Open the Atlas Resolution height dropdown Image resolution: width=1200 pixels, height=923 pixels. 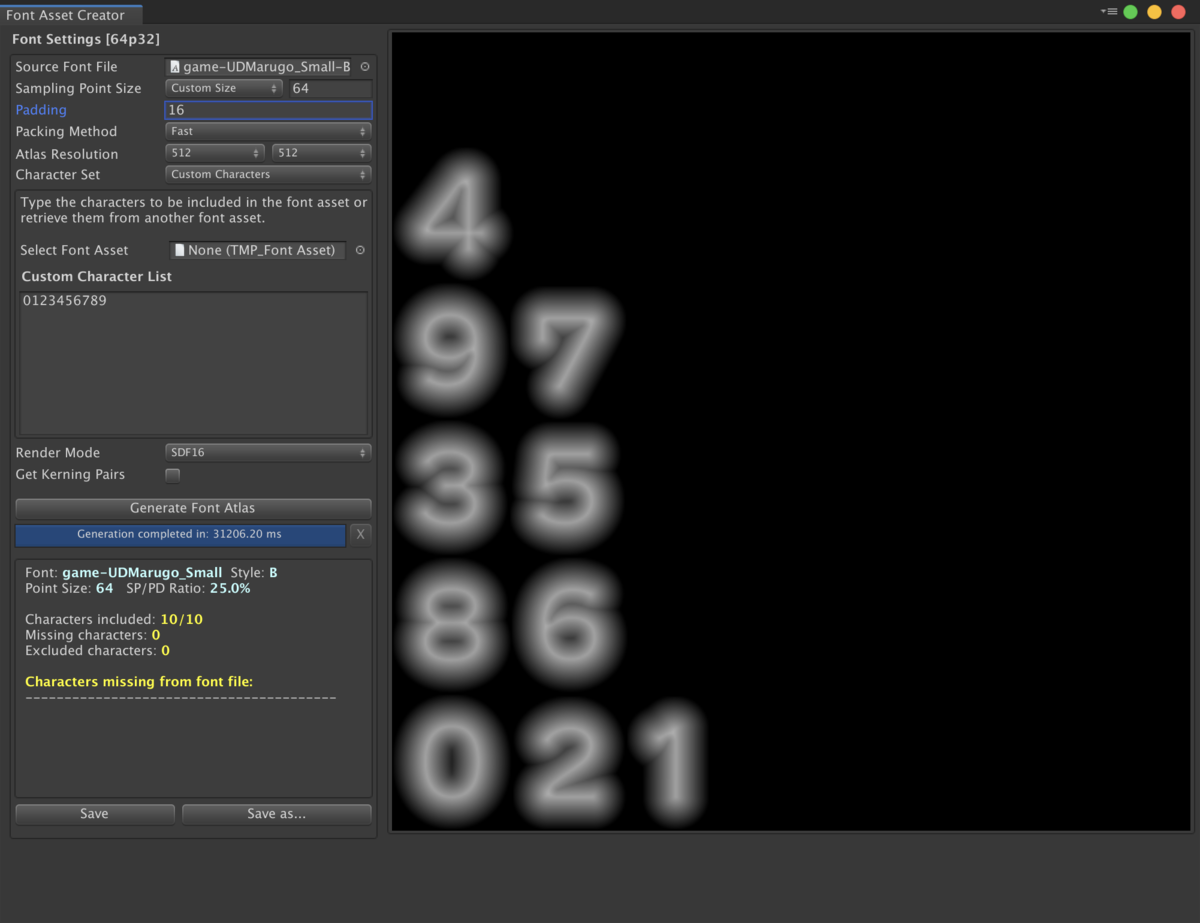[x=322, y=153]
